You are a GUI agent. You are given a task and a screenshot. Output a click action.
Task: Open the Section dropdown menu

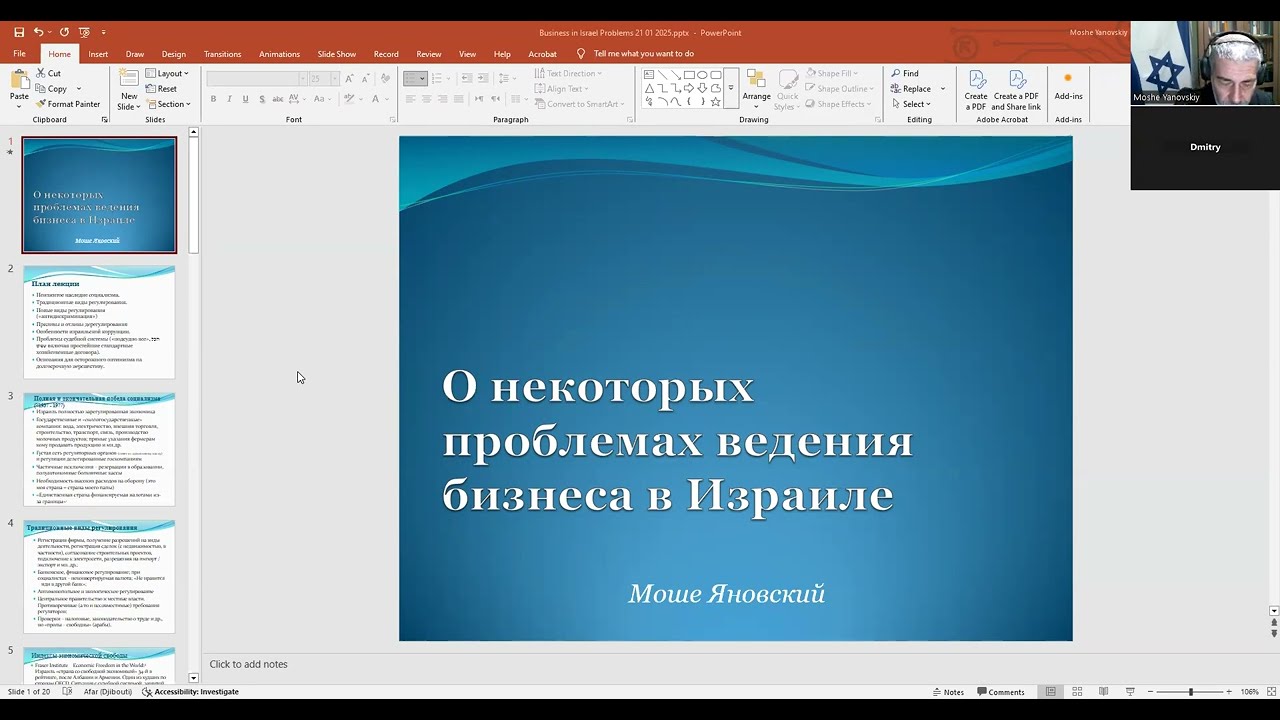pos(167,104)
